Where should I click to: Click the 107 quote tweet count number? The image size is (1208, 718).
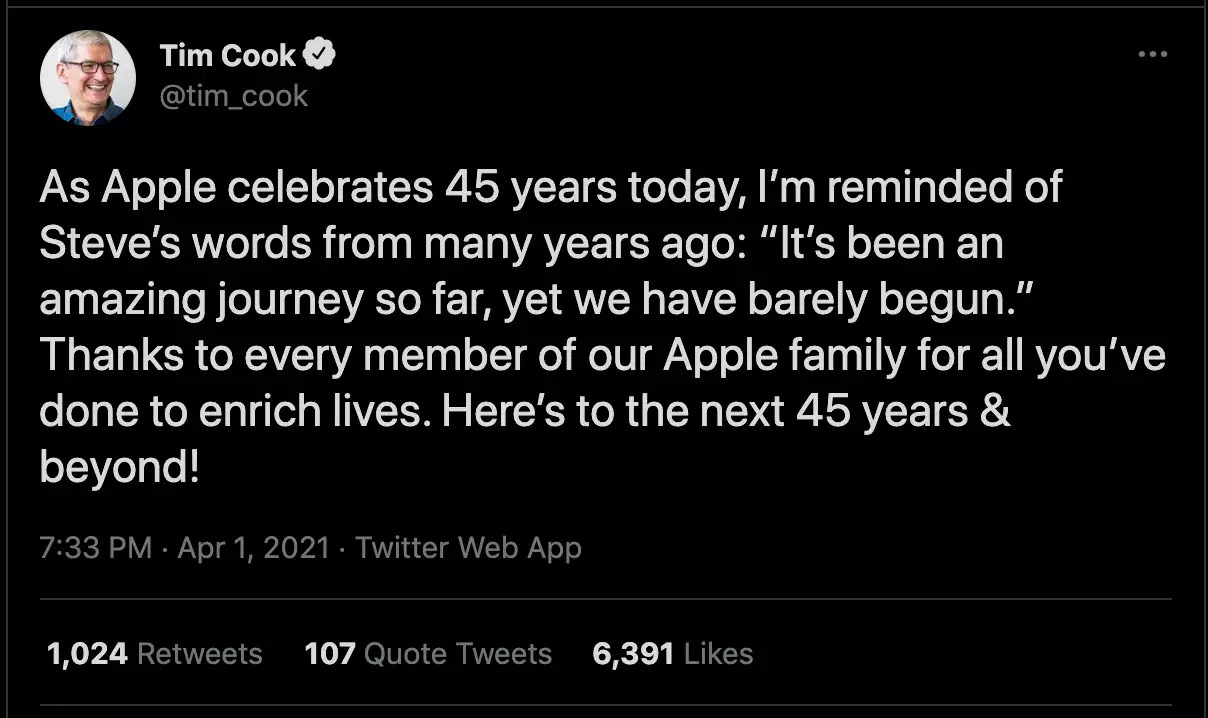click(329, 654)
